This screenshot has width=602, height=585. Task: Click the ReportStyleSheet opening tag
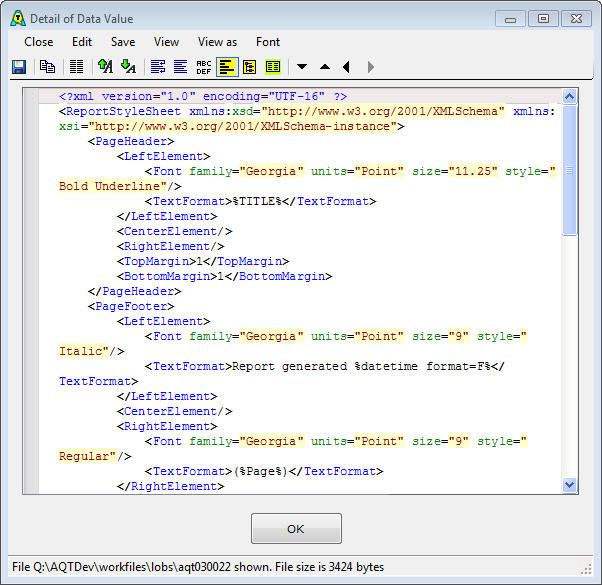[x=307, y=119]
